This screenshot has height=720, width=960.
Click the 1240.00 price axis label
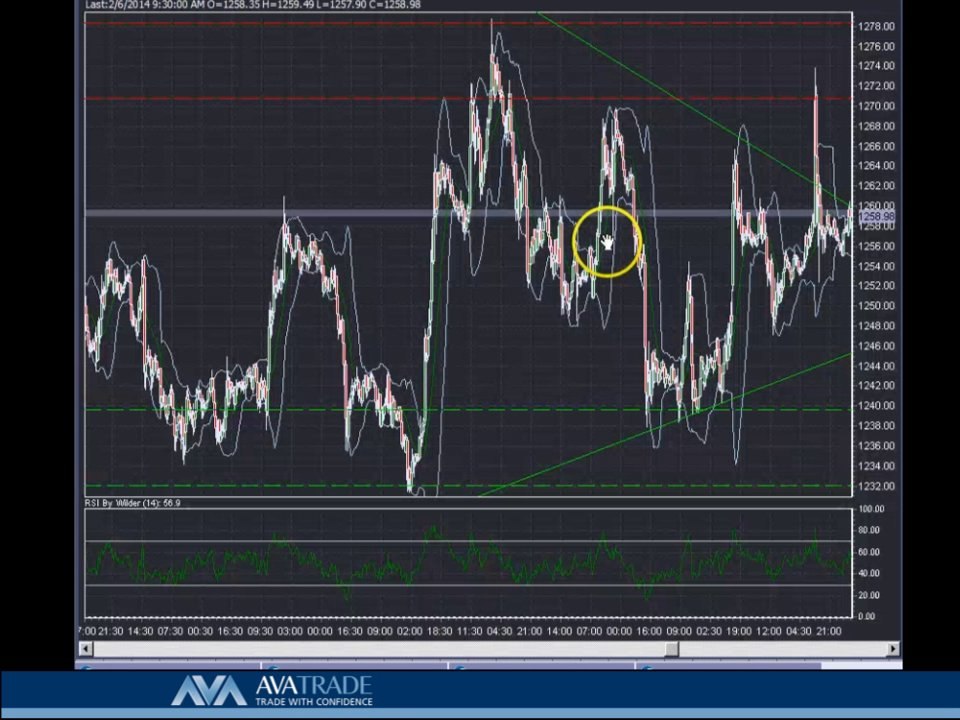click(877, 406)
